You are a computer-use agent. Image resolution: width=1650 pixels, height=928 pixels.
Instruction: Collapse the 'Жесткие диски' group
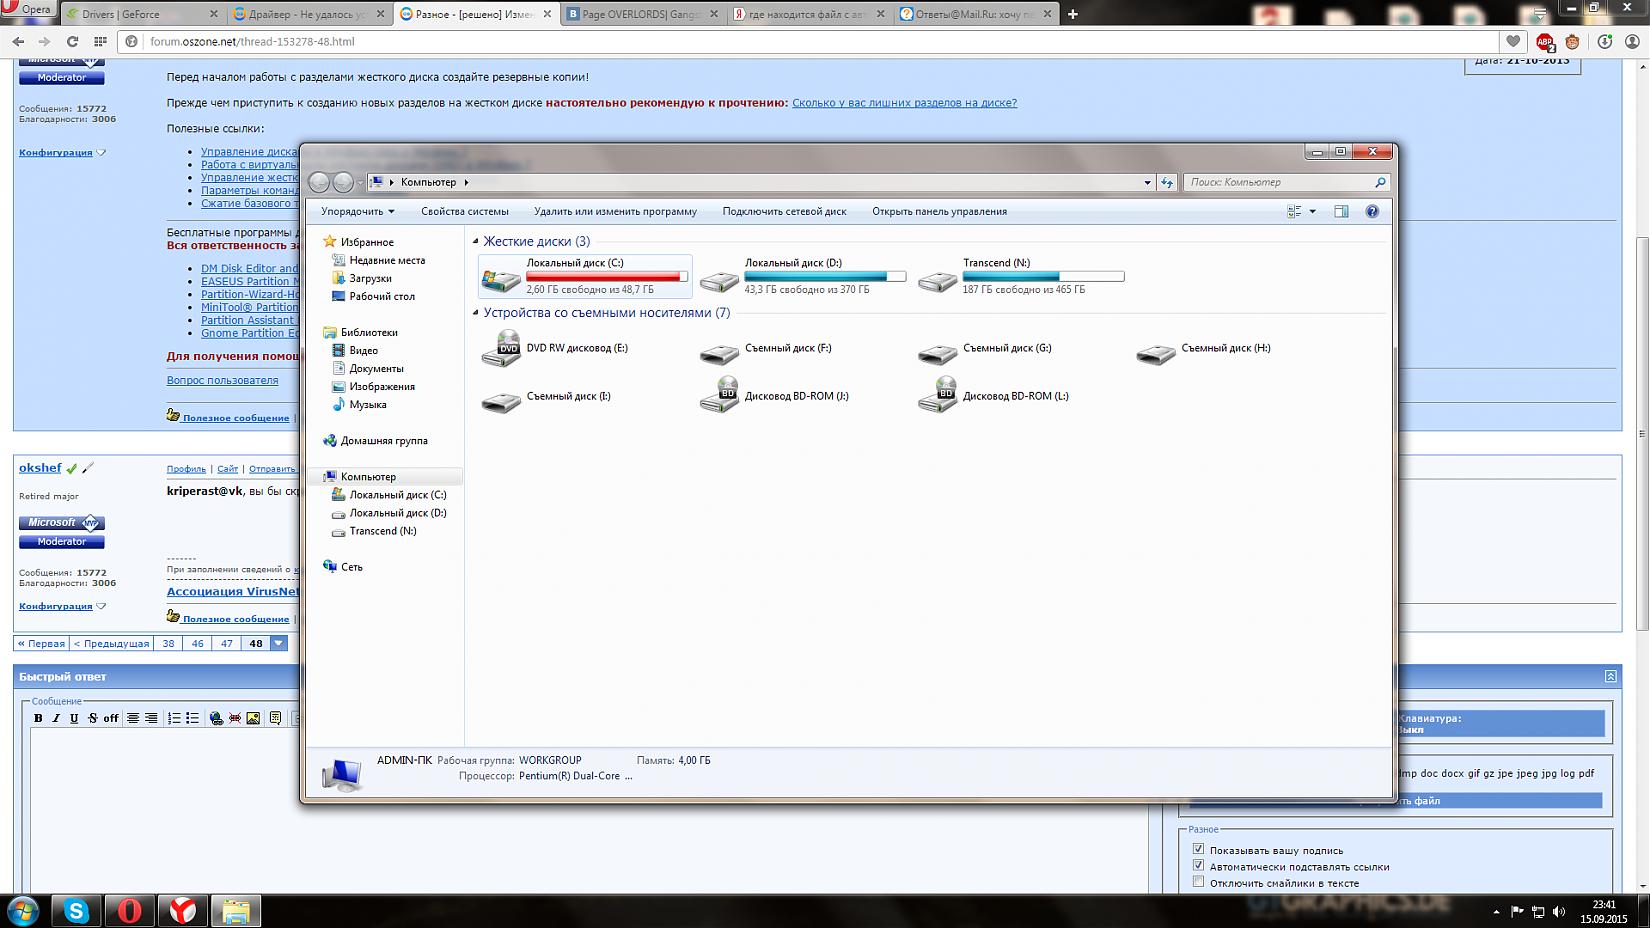click(476, 241)
